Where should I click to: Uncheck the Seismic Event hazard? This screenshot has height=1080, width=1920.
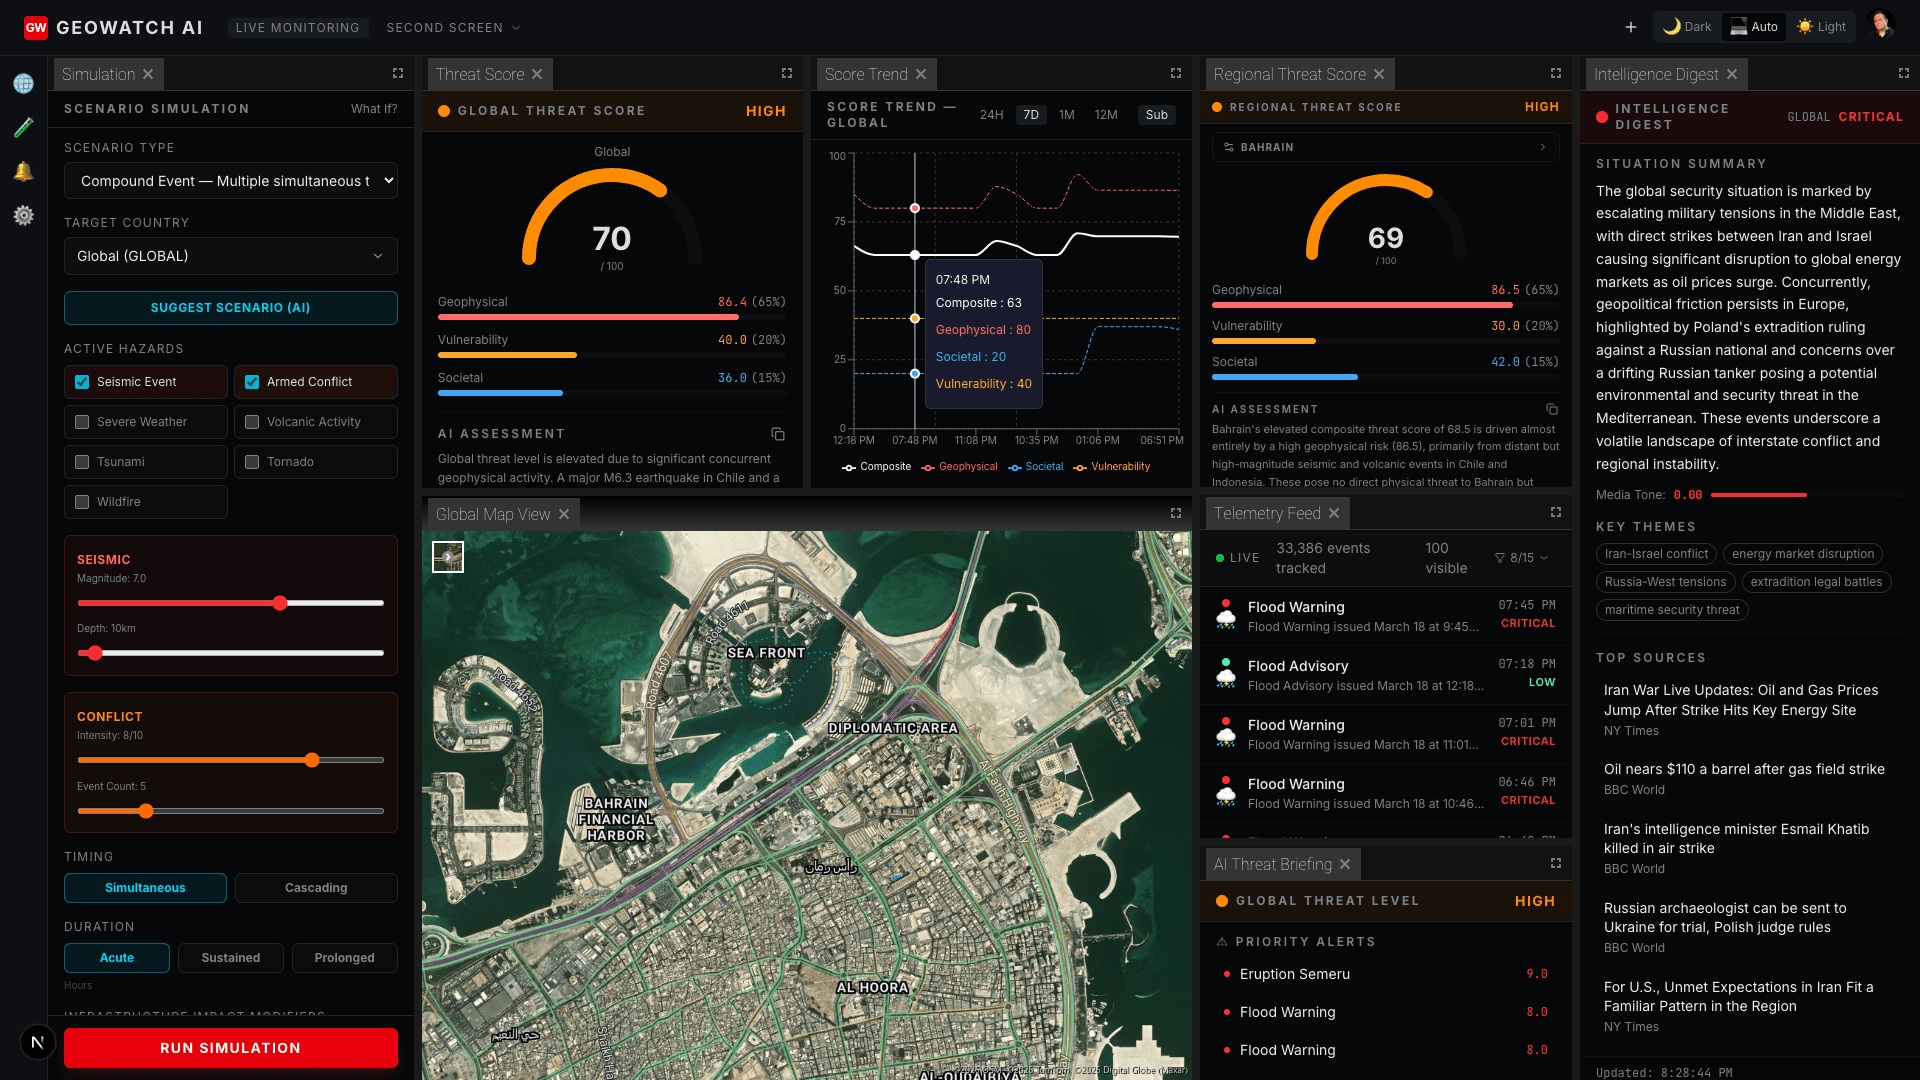(82, 382)
